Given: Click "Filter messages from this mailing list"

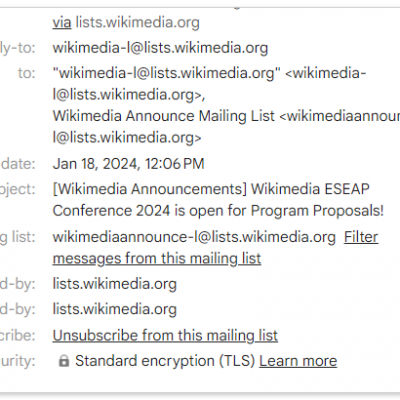Looking at the screenshot, I should [215, 248].
